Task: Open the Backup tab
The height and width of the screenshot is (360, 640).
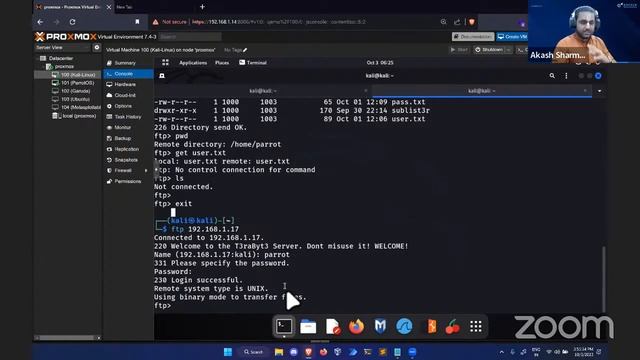Action: (122, 138)
